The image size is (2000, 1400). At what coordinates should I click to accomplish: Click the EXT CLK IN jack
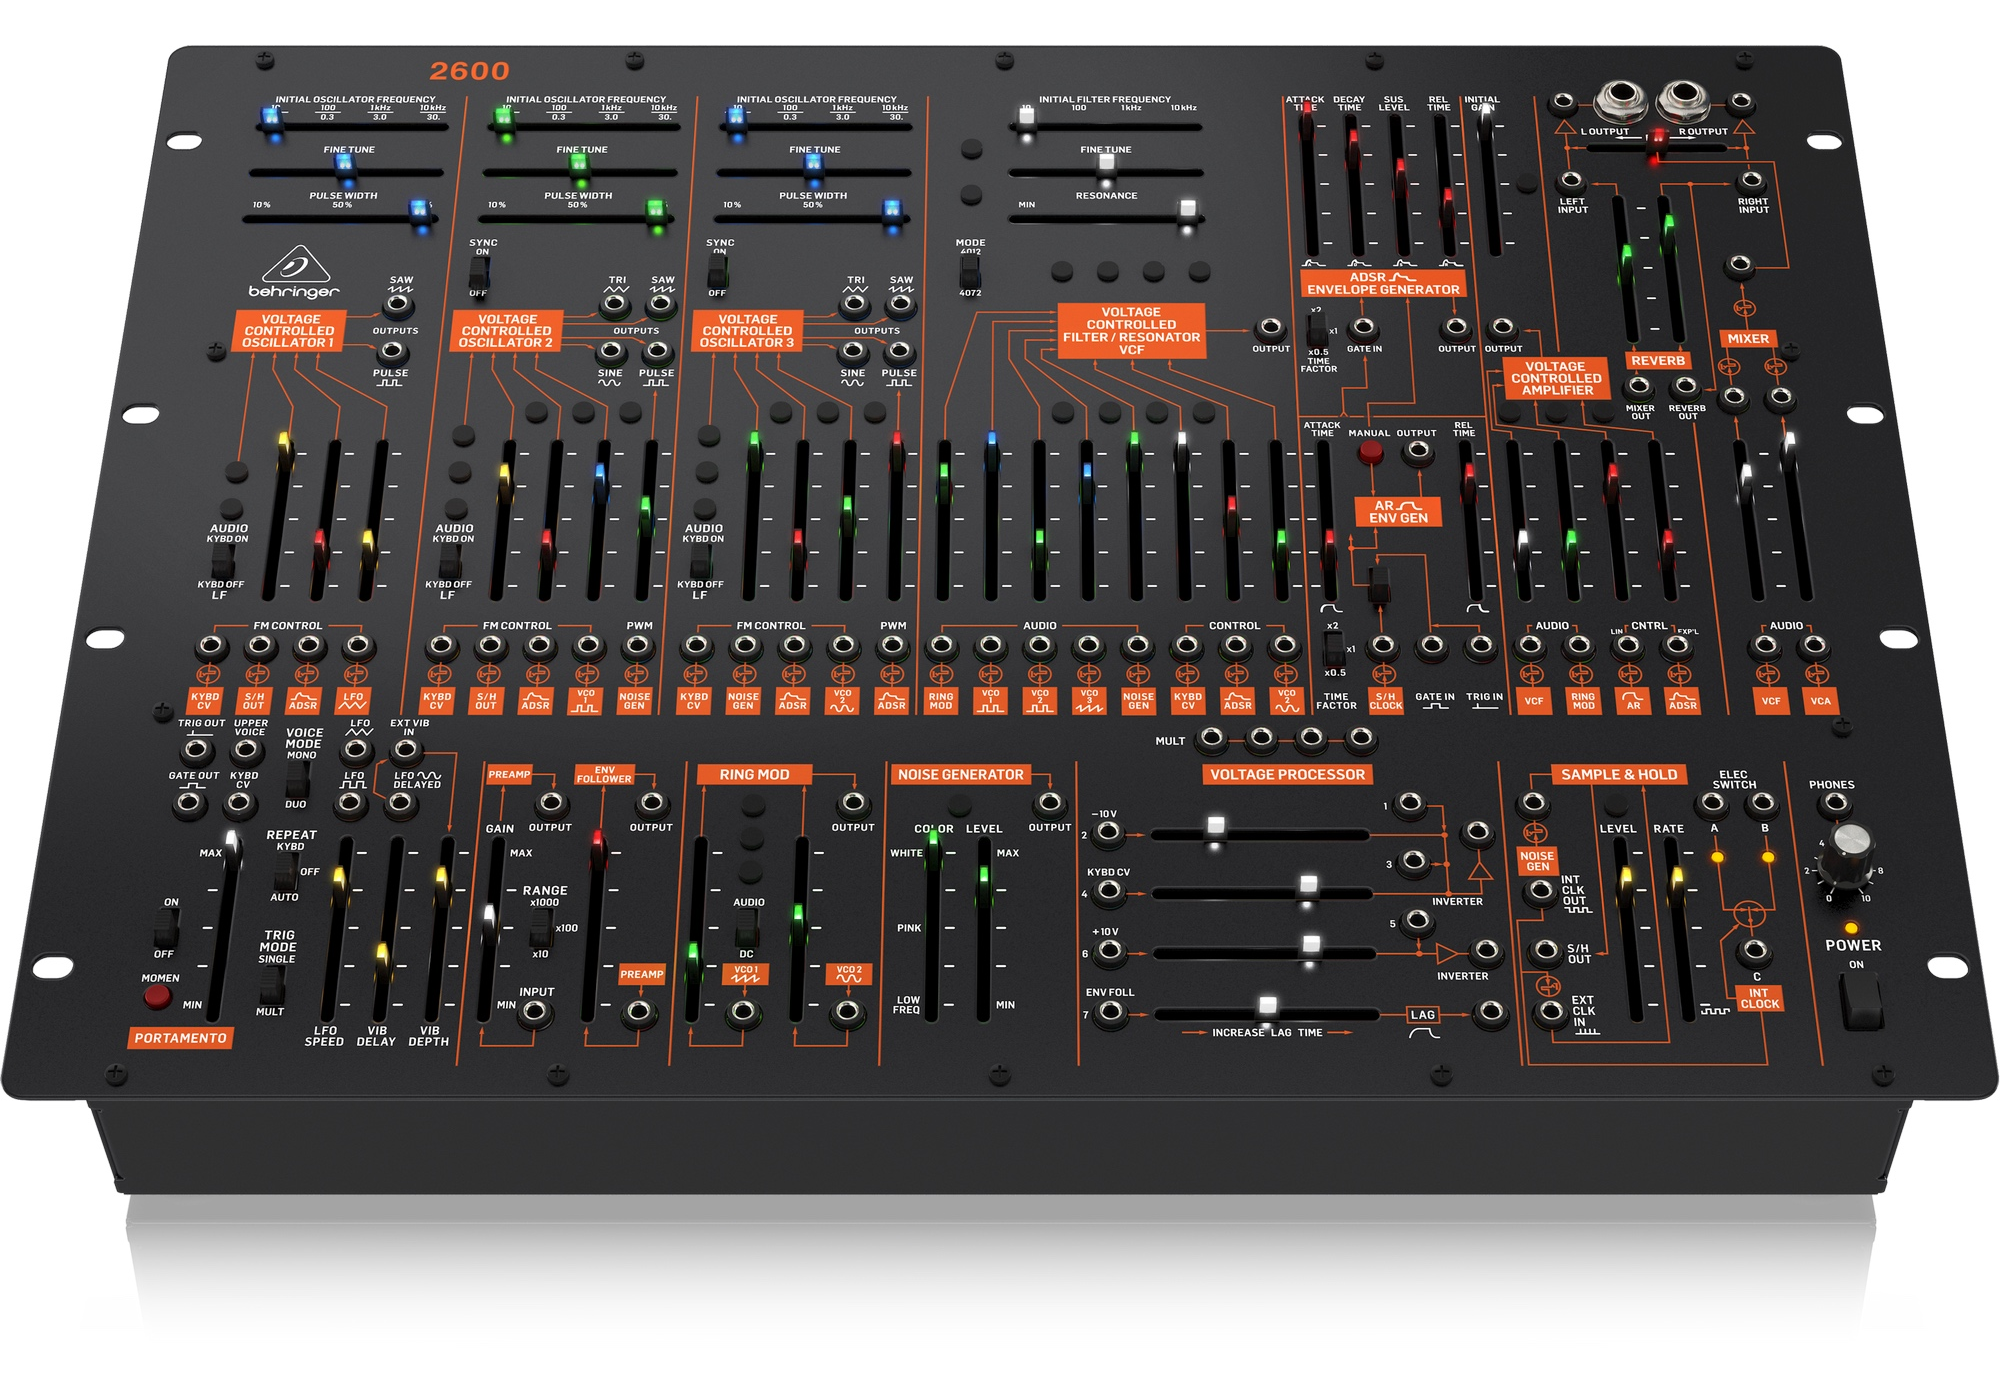coord(1550,1012)
